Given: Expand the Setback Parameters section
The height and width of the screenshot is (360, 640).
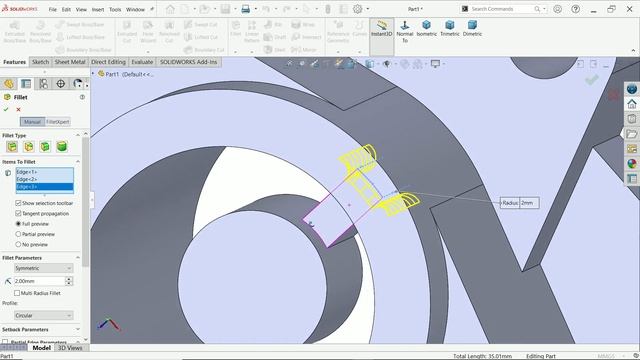Looking at the screenshot, I should (78, 329).
